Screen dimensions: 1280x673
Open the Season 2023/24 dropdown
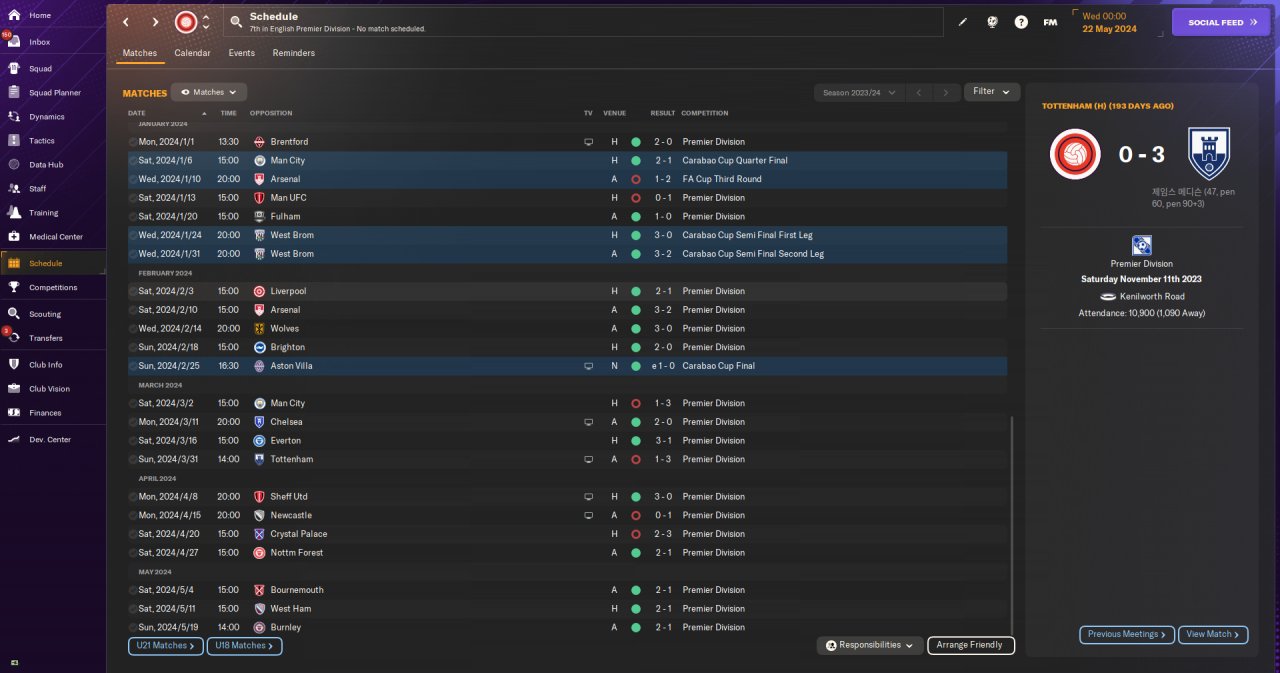(x=860, y=92)
